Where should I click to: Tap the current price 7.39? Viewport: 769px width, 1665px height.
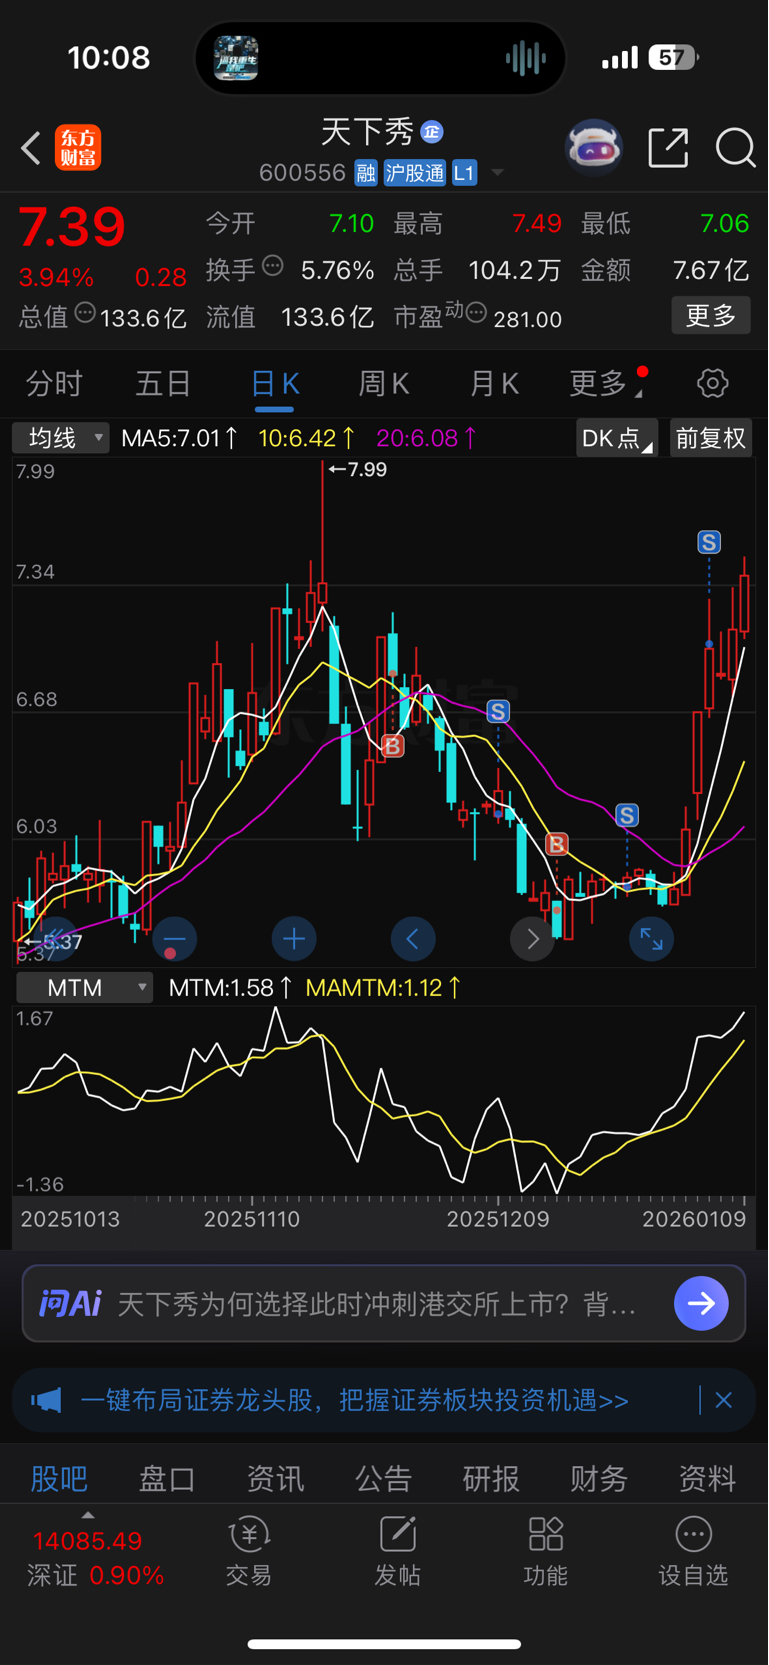coord(72,227)
